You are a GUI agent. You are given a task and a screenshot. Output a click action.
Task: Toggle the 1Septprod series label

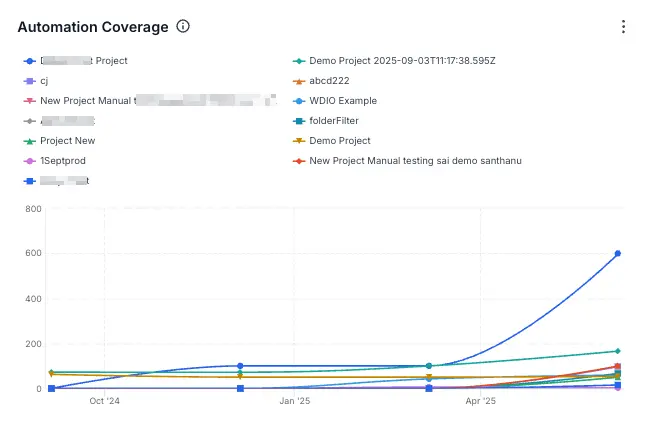click(63, 161)
